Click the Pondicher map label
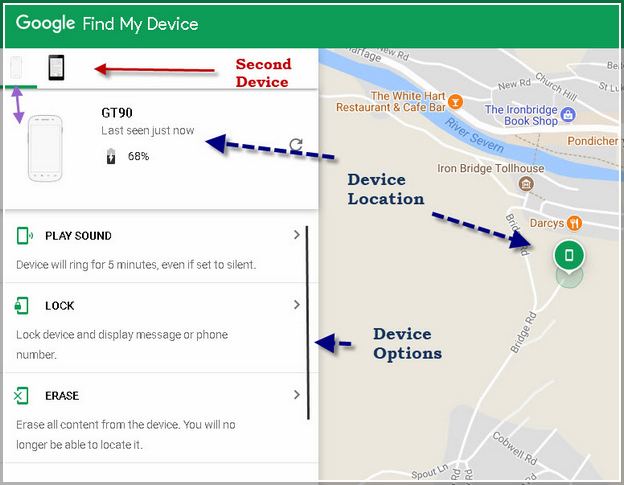Viewport: 624px width, 485px height. coord(593,141)
